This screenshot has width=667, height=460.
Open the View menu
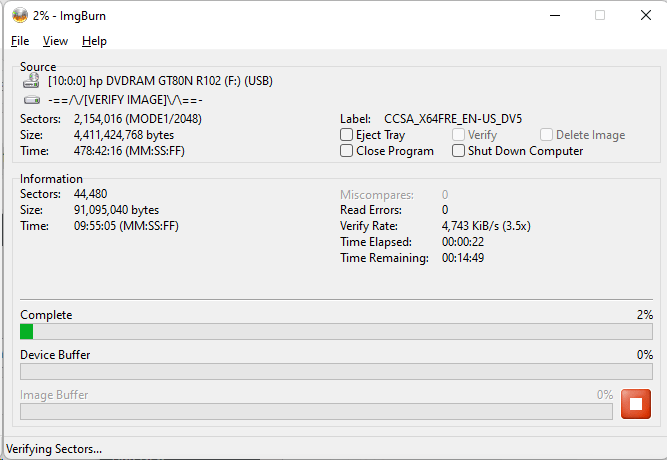(55, 41)
